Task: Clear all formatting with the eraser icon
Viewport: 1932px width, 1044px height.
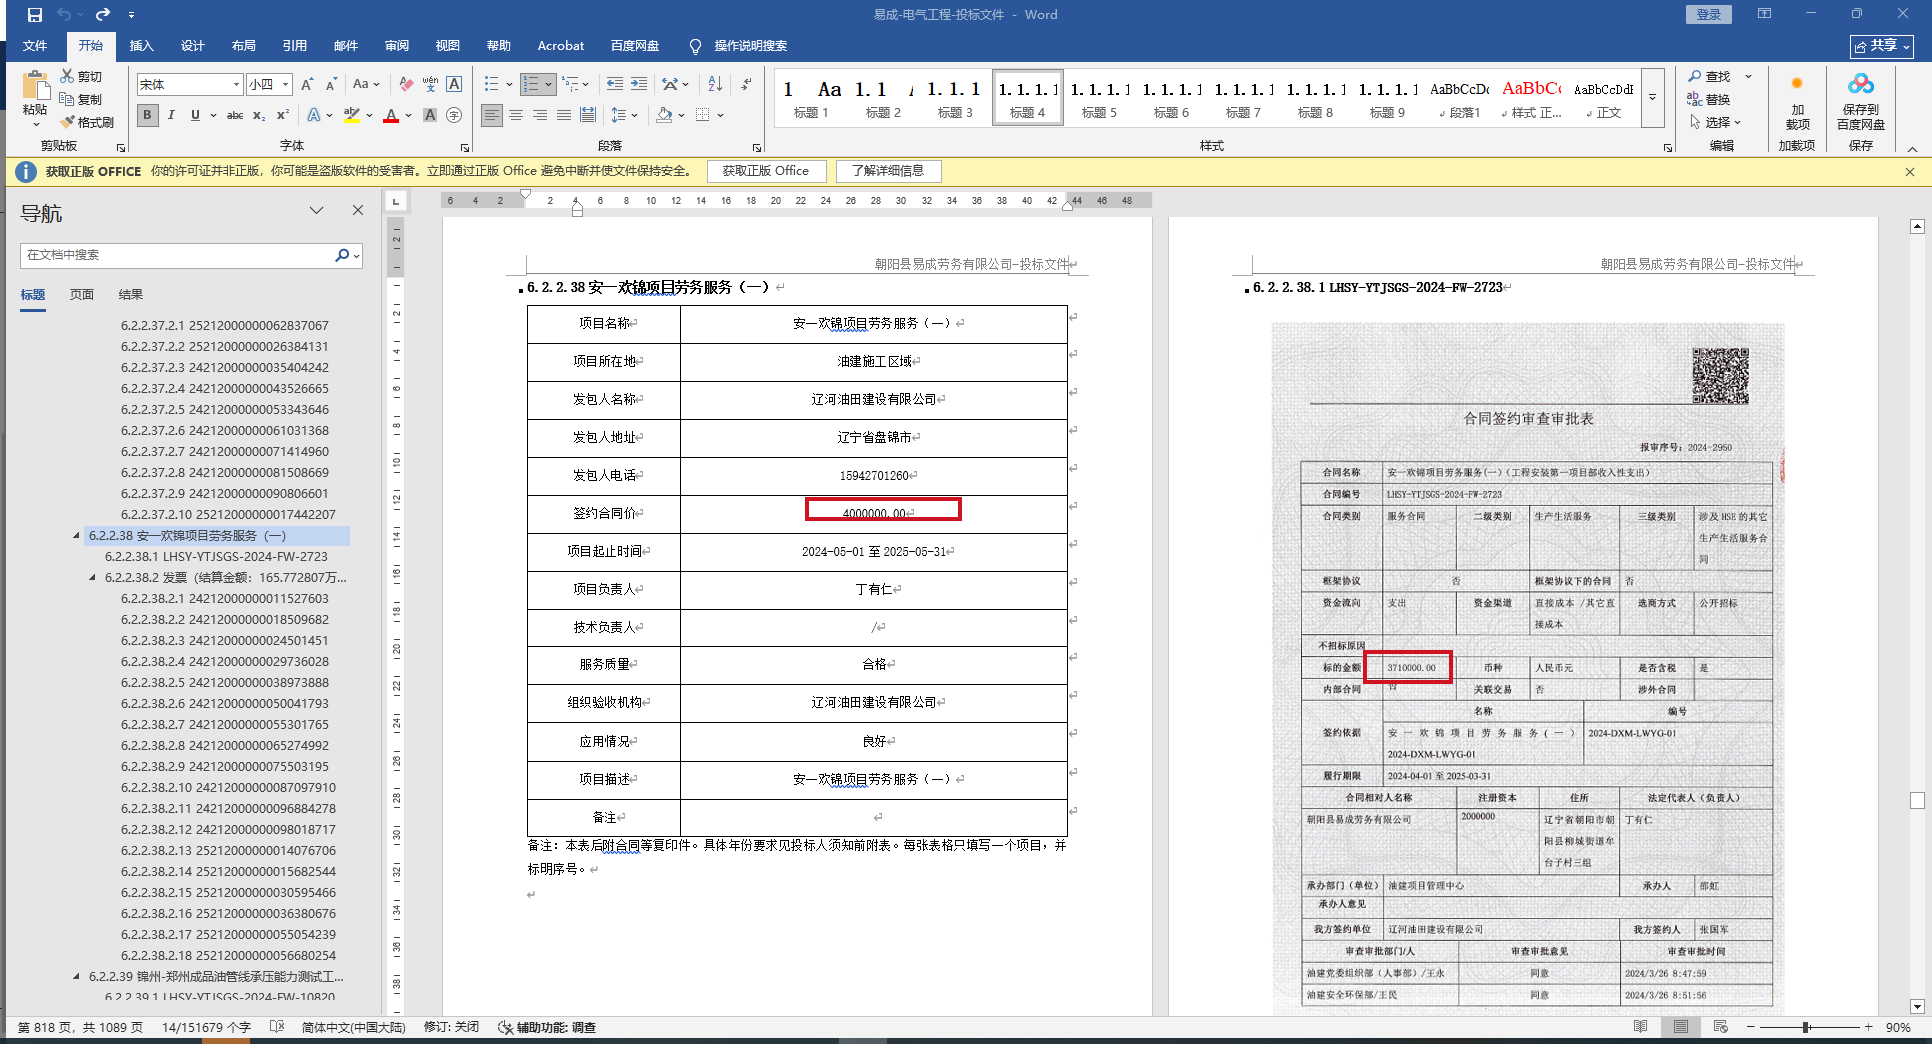Action: pyautogui.click(x=406, y=84)
